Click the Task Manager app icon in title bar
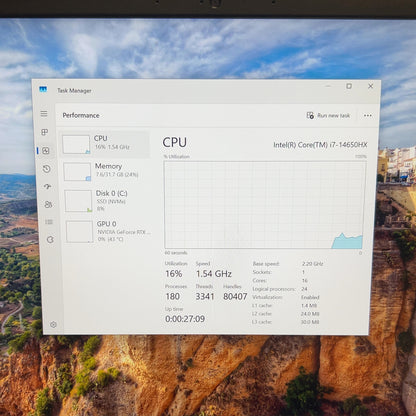 tap(43, 89)
